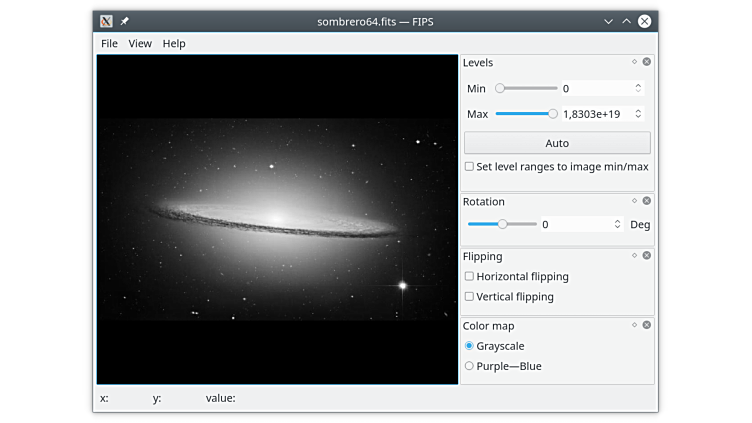The width and height of the screenshot is (752, 423).
Task: Float the Flipping panel
Action: [634, 255]
